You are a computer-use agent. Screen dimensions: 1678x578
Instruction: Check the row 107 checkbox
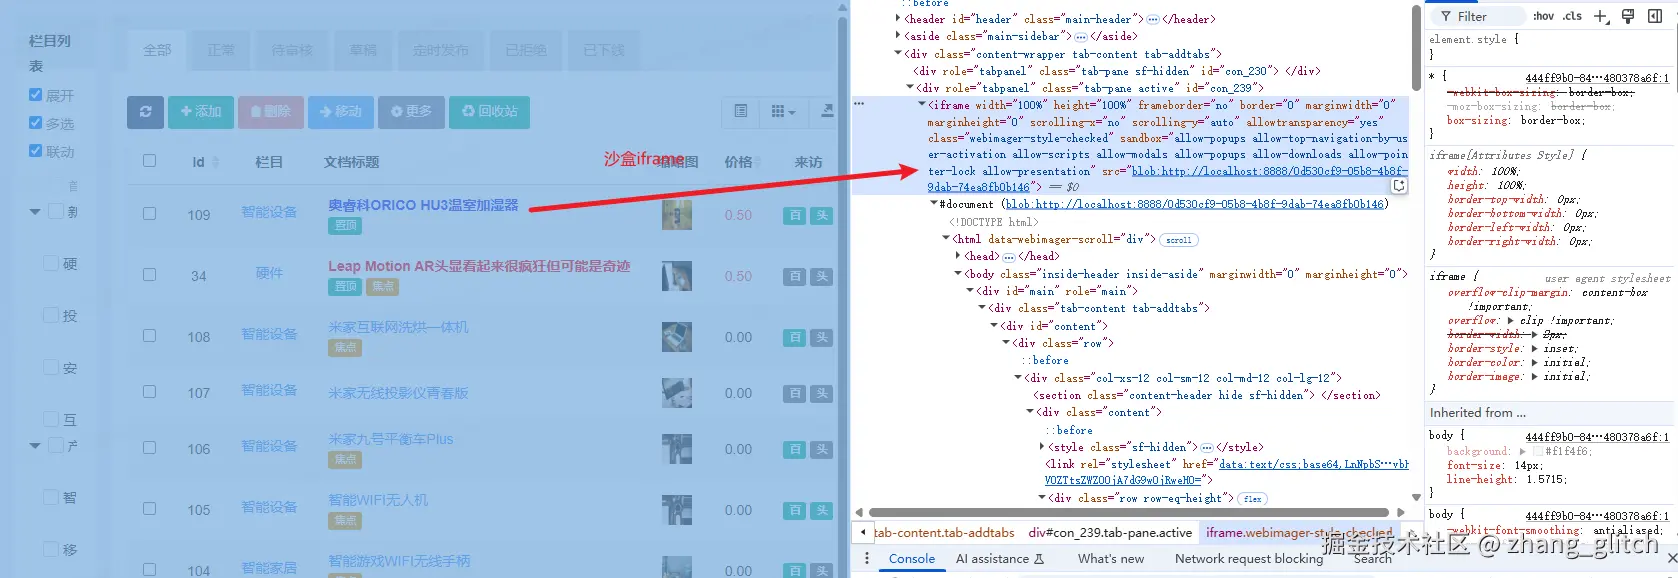[150, 391]
